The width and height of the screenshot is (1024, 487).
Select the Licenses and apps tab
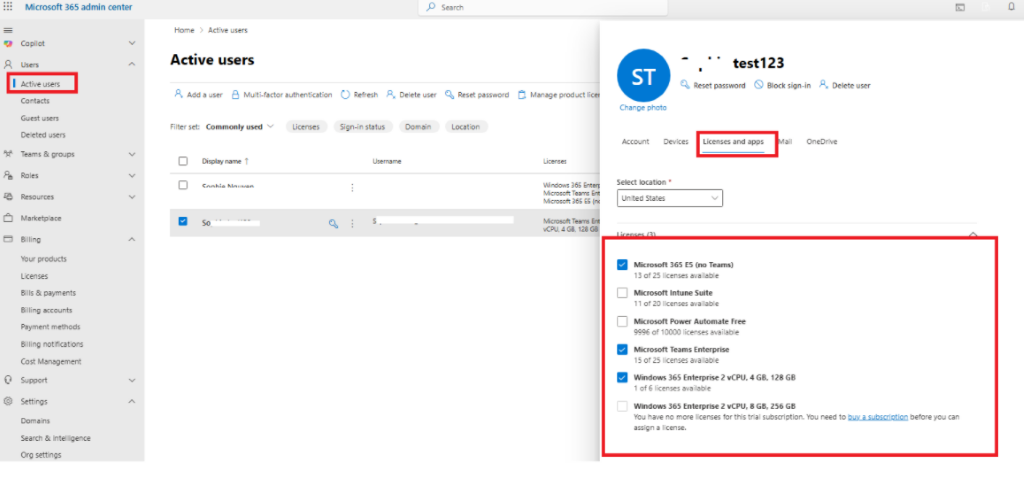click(733, 142)
